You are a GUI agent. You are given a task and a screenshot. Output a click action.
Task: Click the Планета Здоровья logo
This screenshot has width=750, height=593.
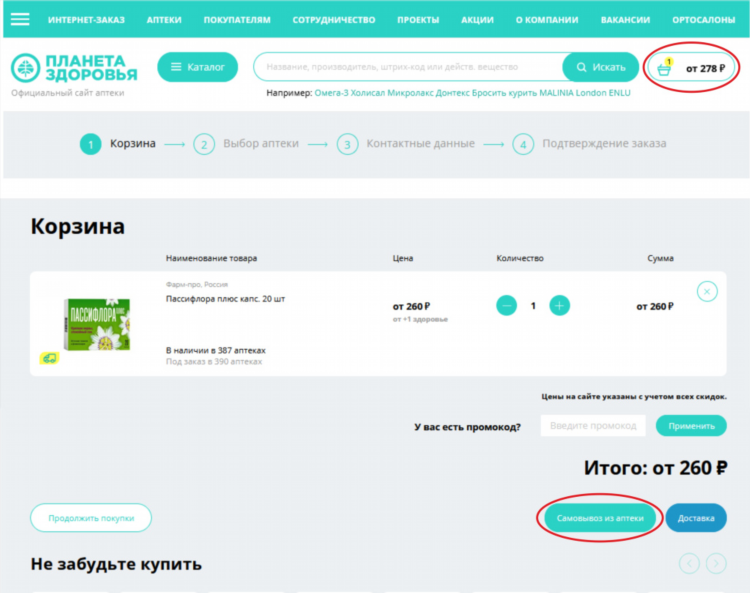coord(74,68)
